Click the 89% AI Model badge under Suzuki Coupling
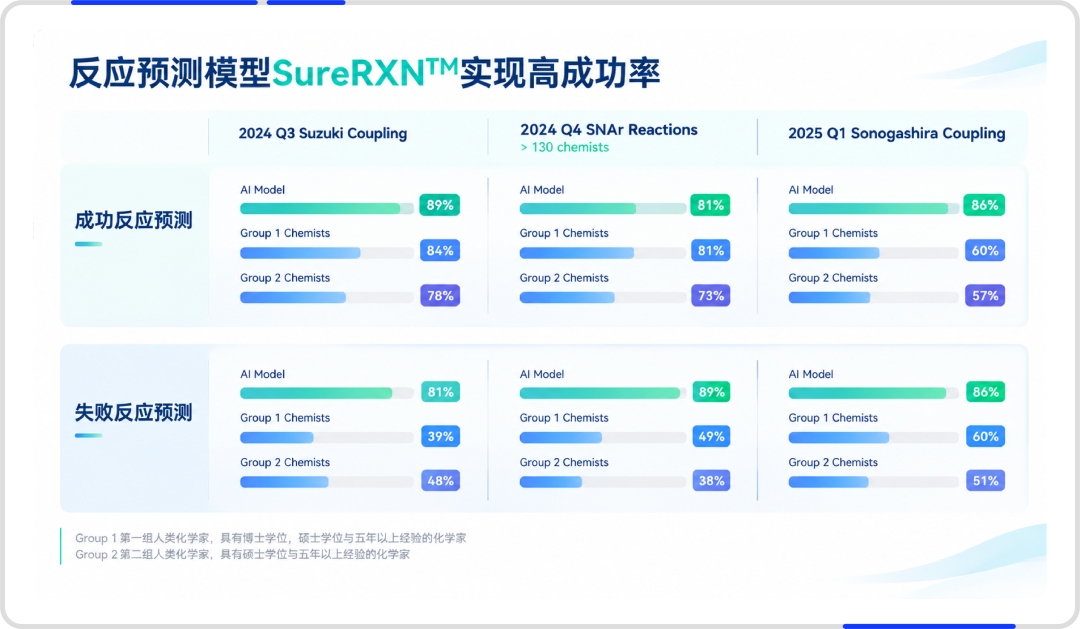This screenshot has height=629, width=1080. 439,205
